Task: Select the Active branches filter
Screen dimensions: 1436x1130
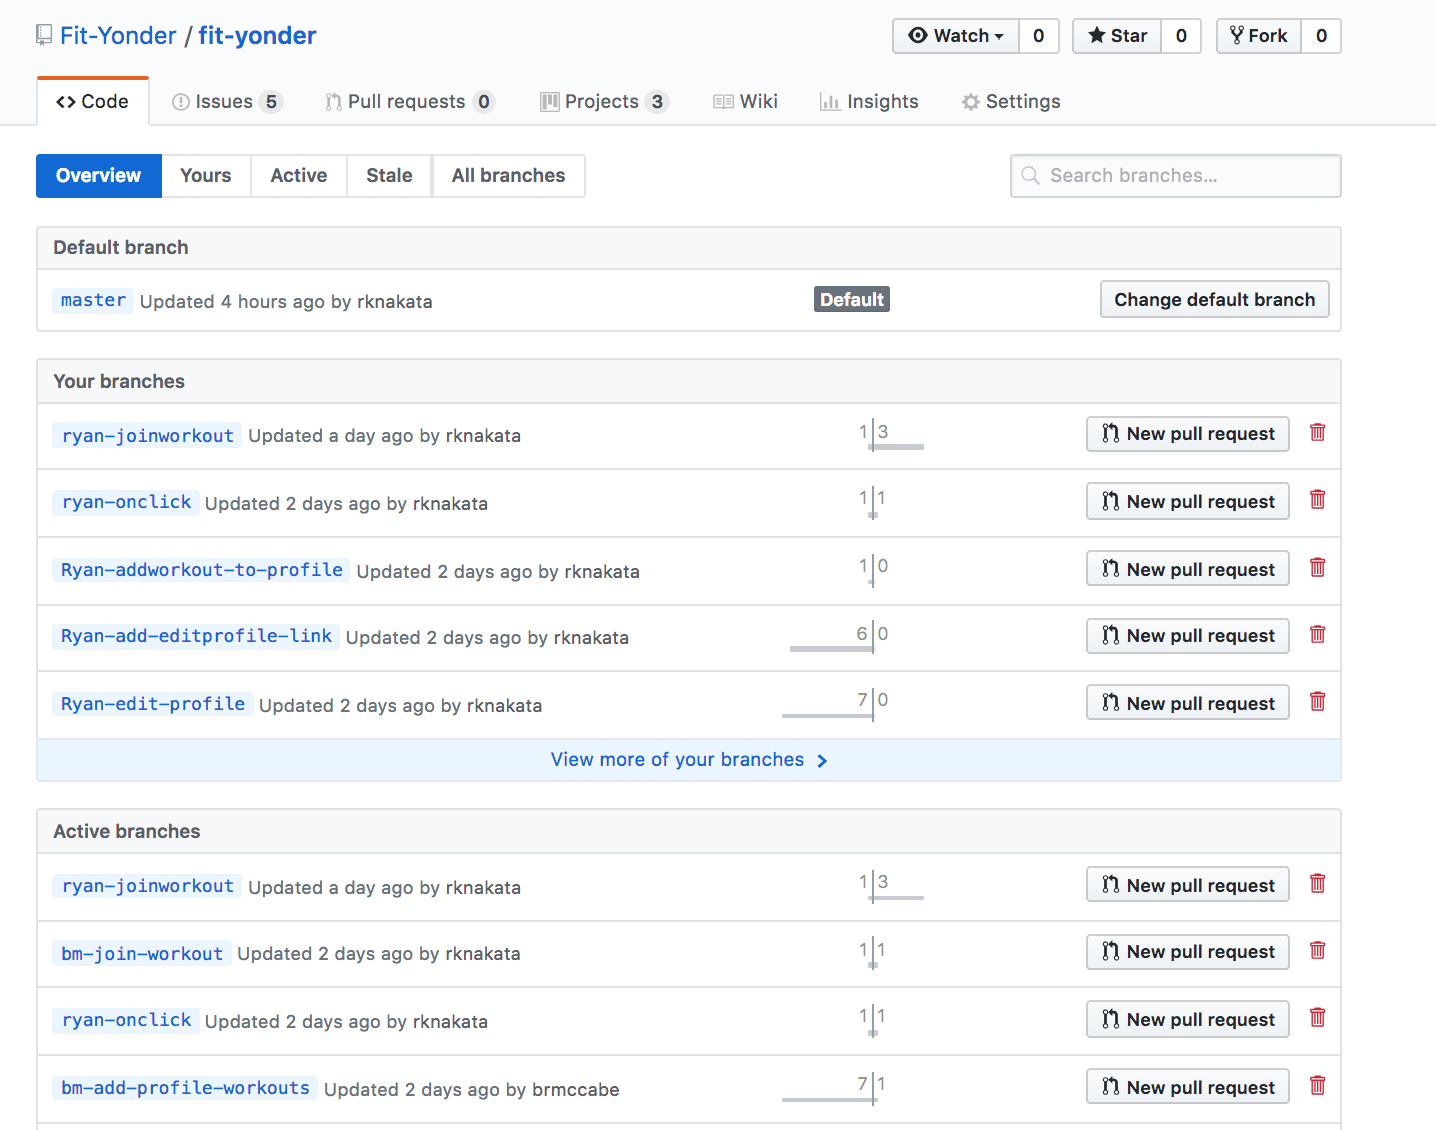Action: [299, 176]
